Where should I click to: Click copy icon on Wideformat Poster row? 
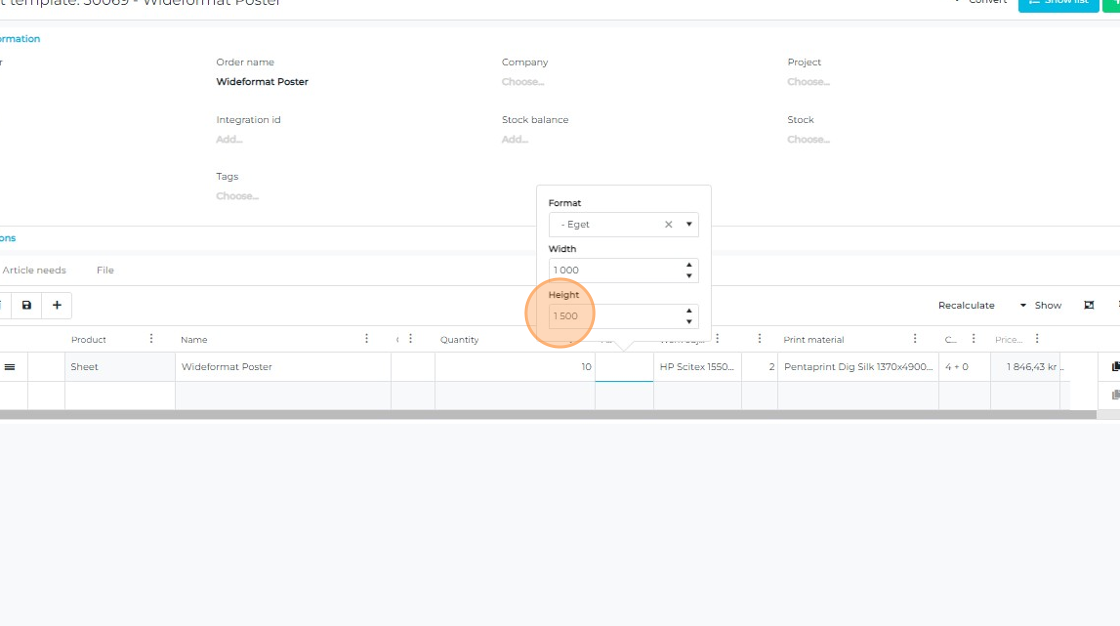(1115, 367)
